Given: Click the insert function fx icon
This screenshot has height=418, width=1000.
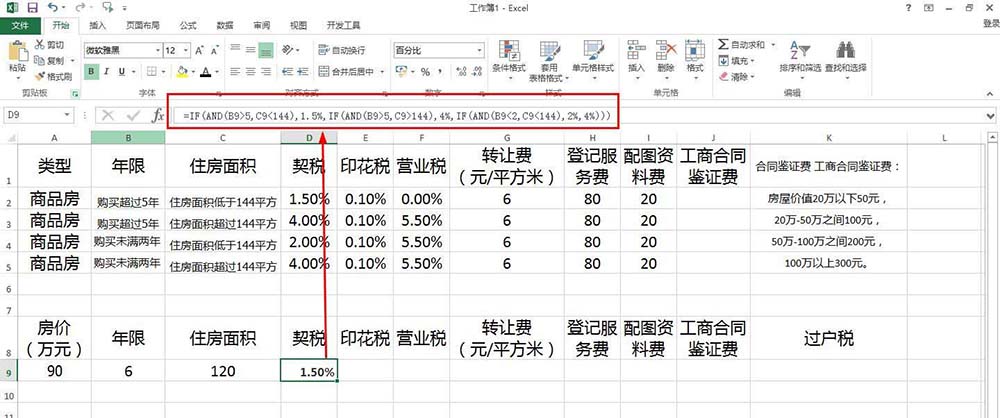Looking at the screenshot, I should 158,115.
